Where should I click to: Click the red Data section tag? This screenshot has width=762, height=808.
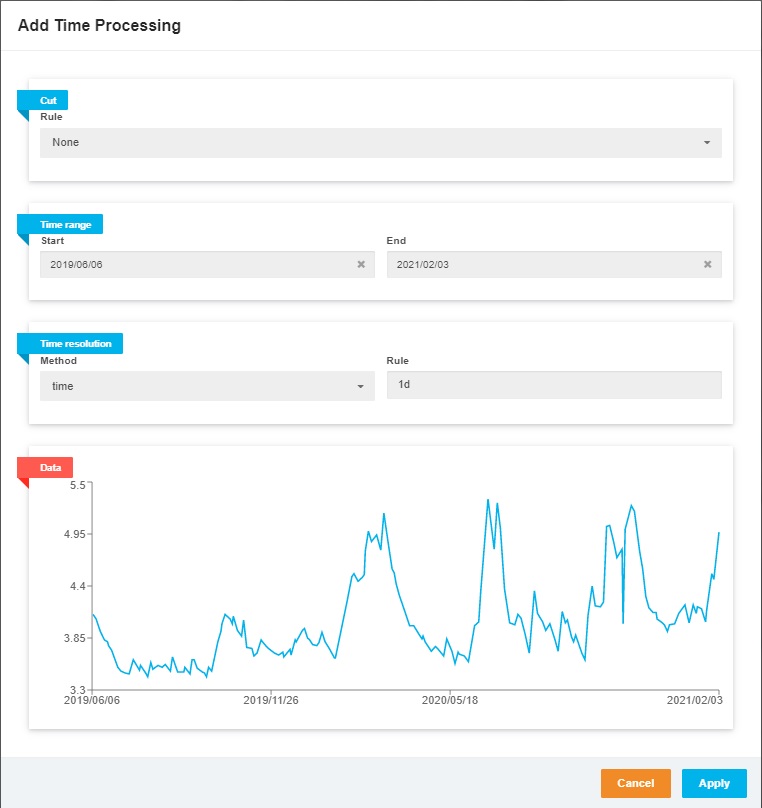pyautogui.click(x=49, y=467)
